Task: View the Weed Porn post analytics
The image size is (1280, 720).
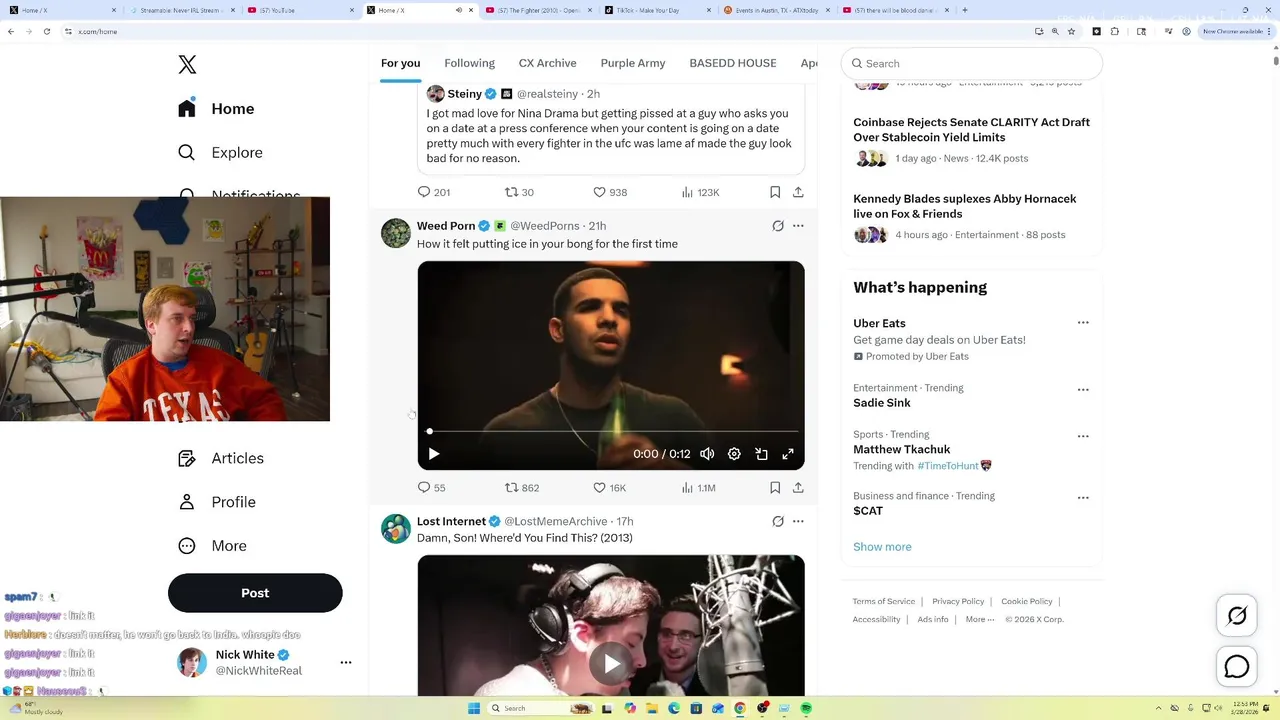Action: click(x=698, y=488)
